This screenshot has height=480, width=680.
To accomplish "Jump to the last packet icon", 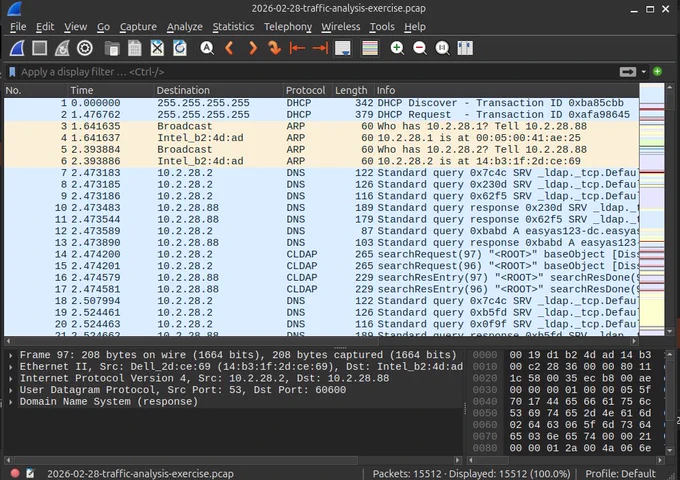I will coord(320,48).
